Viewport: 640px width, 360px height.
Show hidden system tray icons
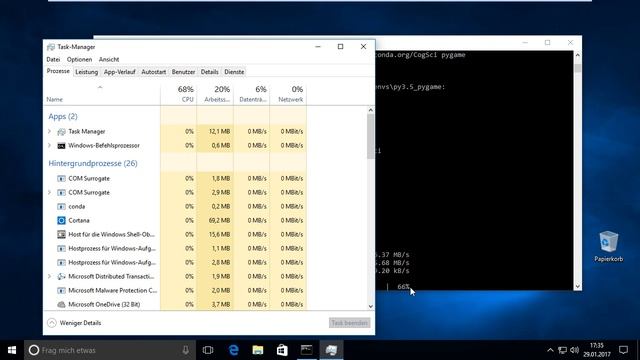coord(550,350)
